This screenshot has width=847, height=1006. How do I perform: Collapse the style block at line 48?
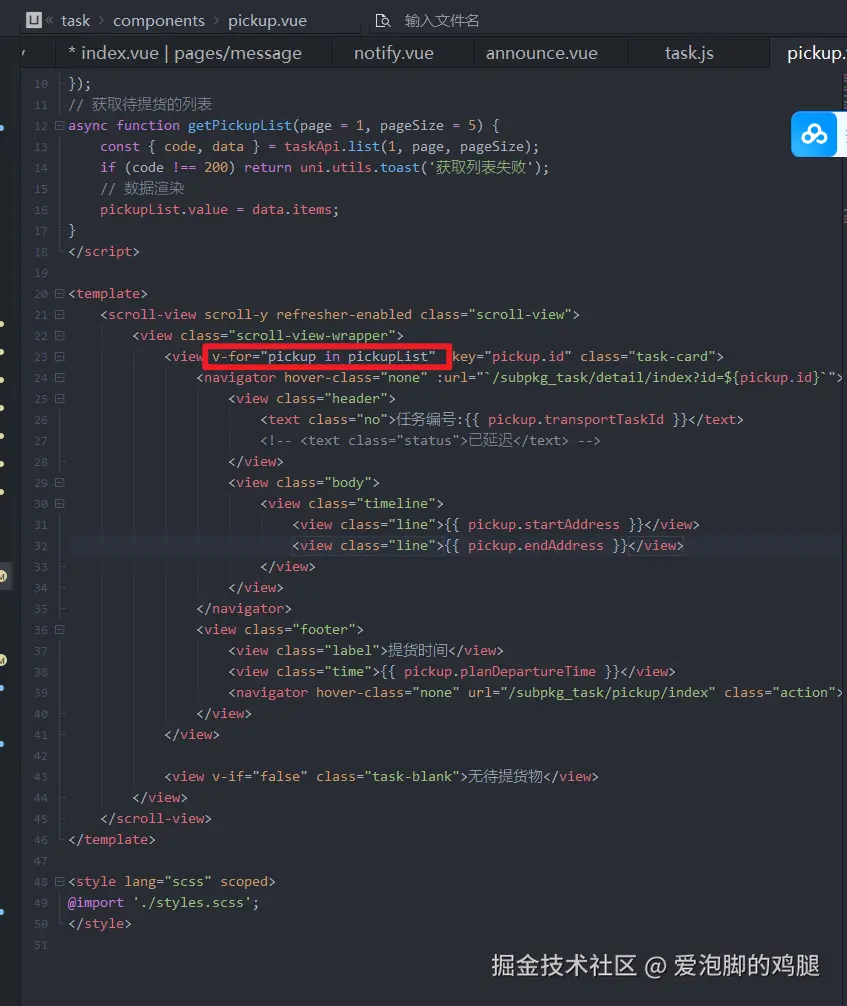point(60,882)
